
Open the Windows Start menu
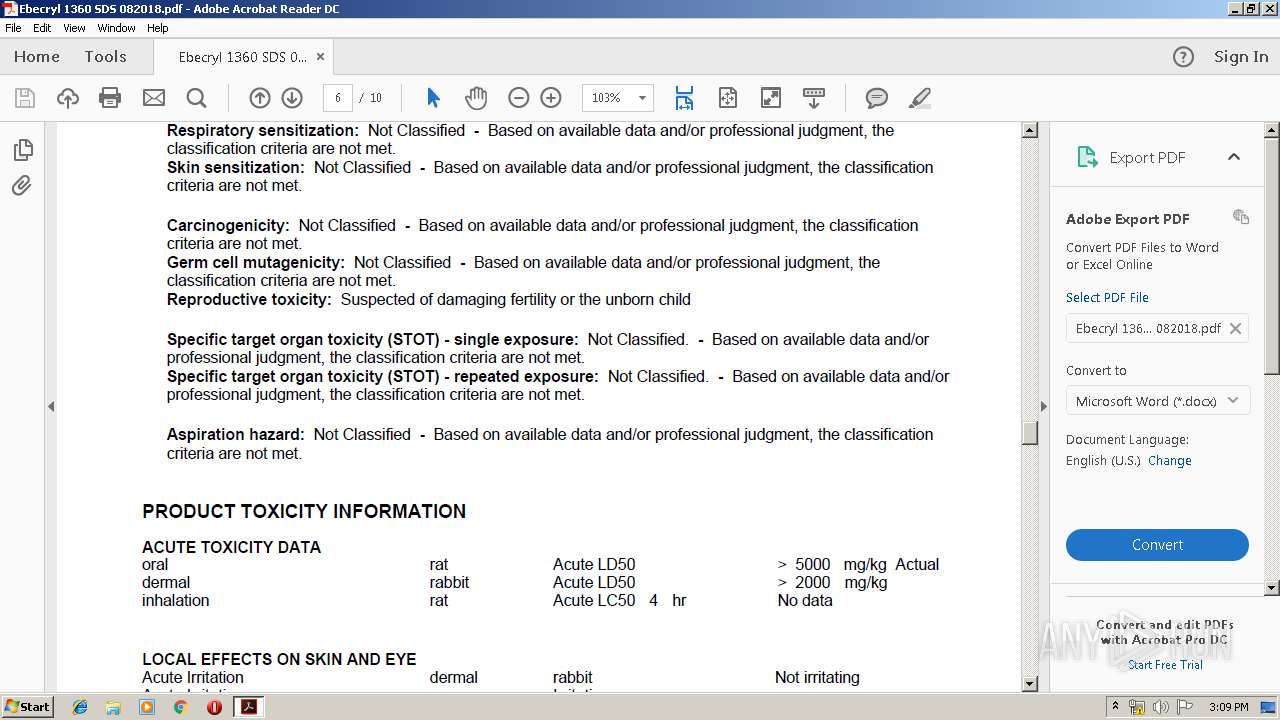click(x=28, y=706)
